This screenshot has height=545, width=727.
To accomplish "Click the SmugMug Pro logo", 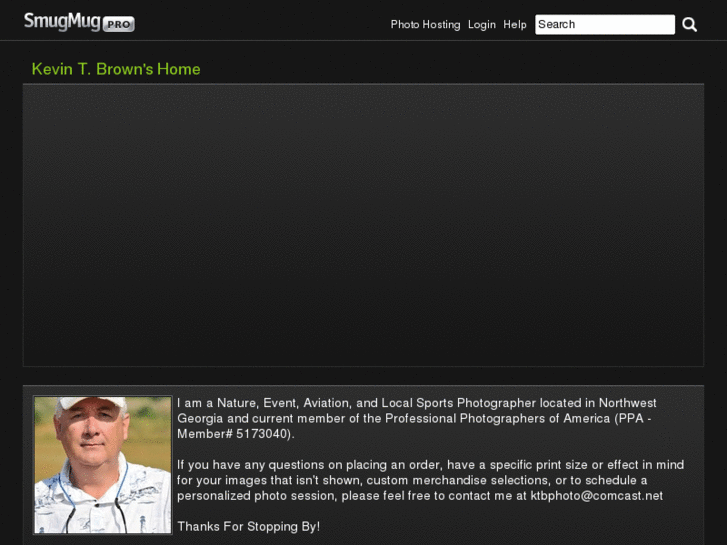I will click(79, 22).
